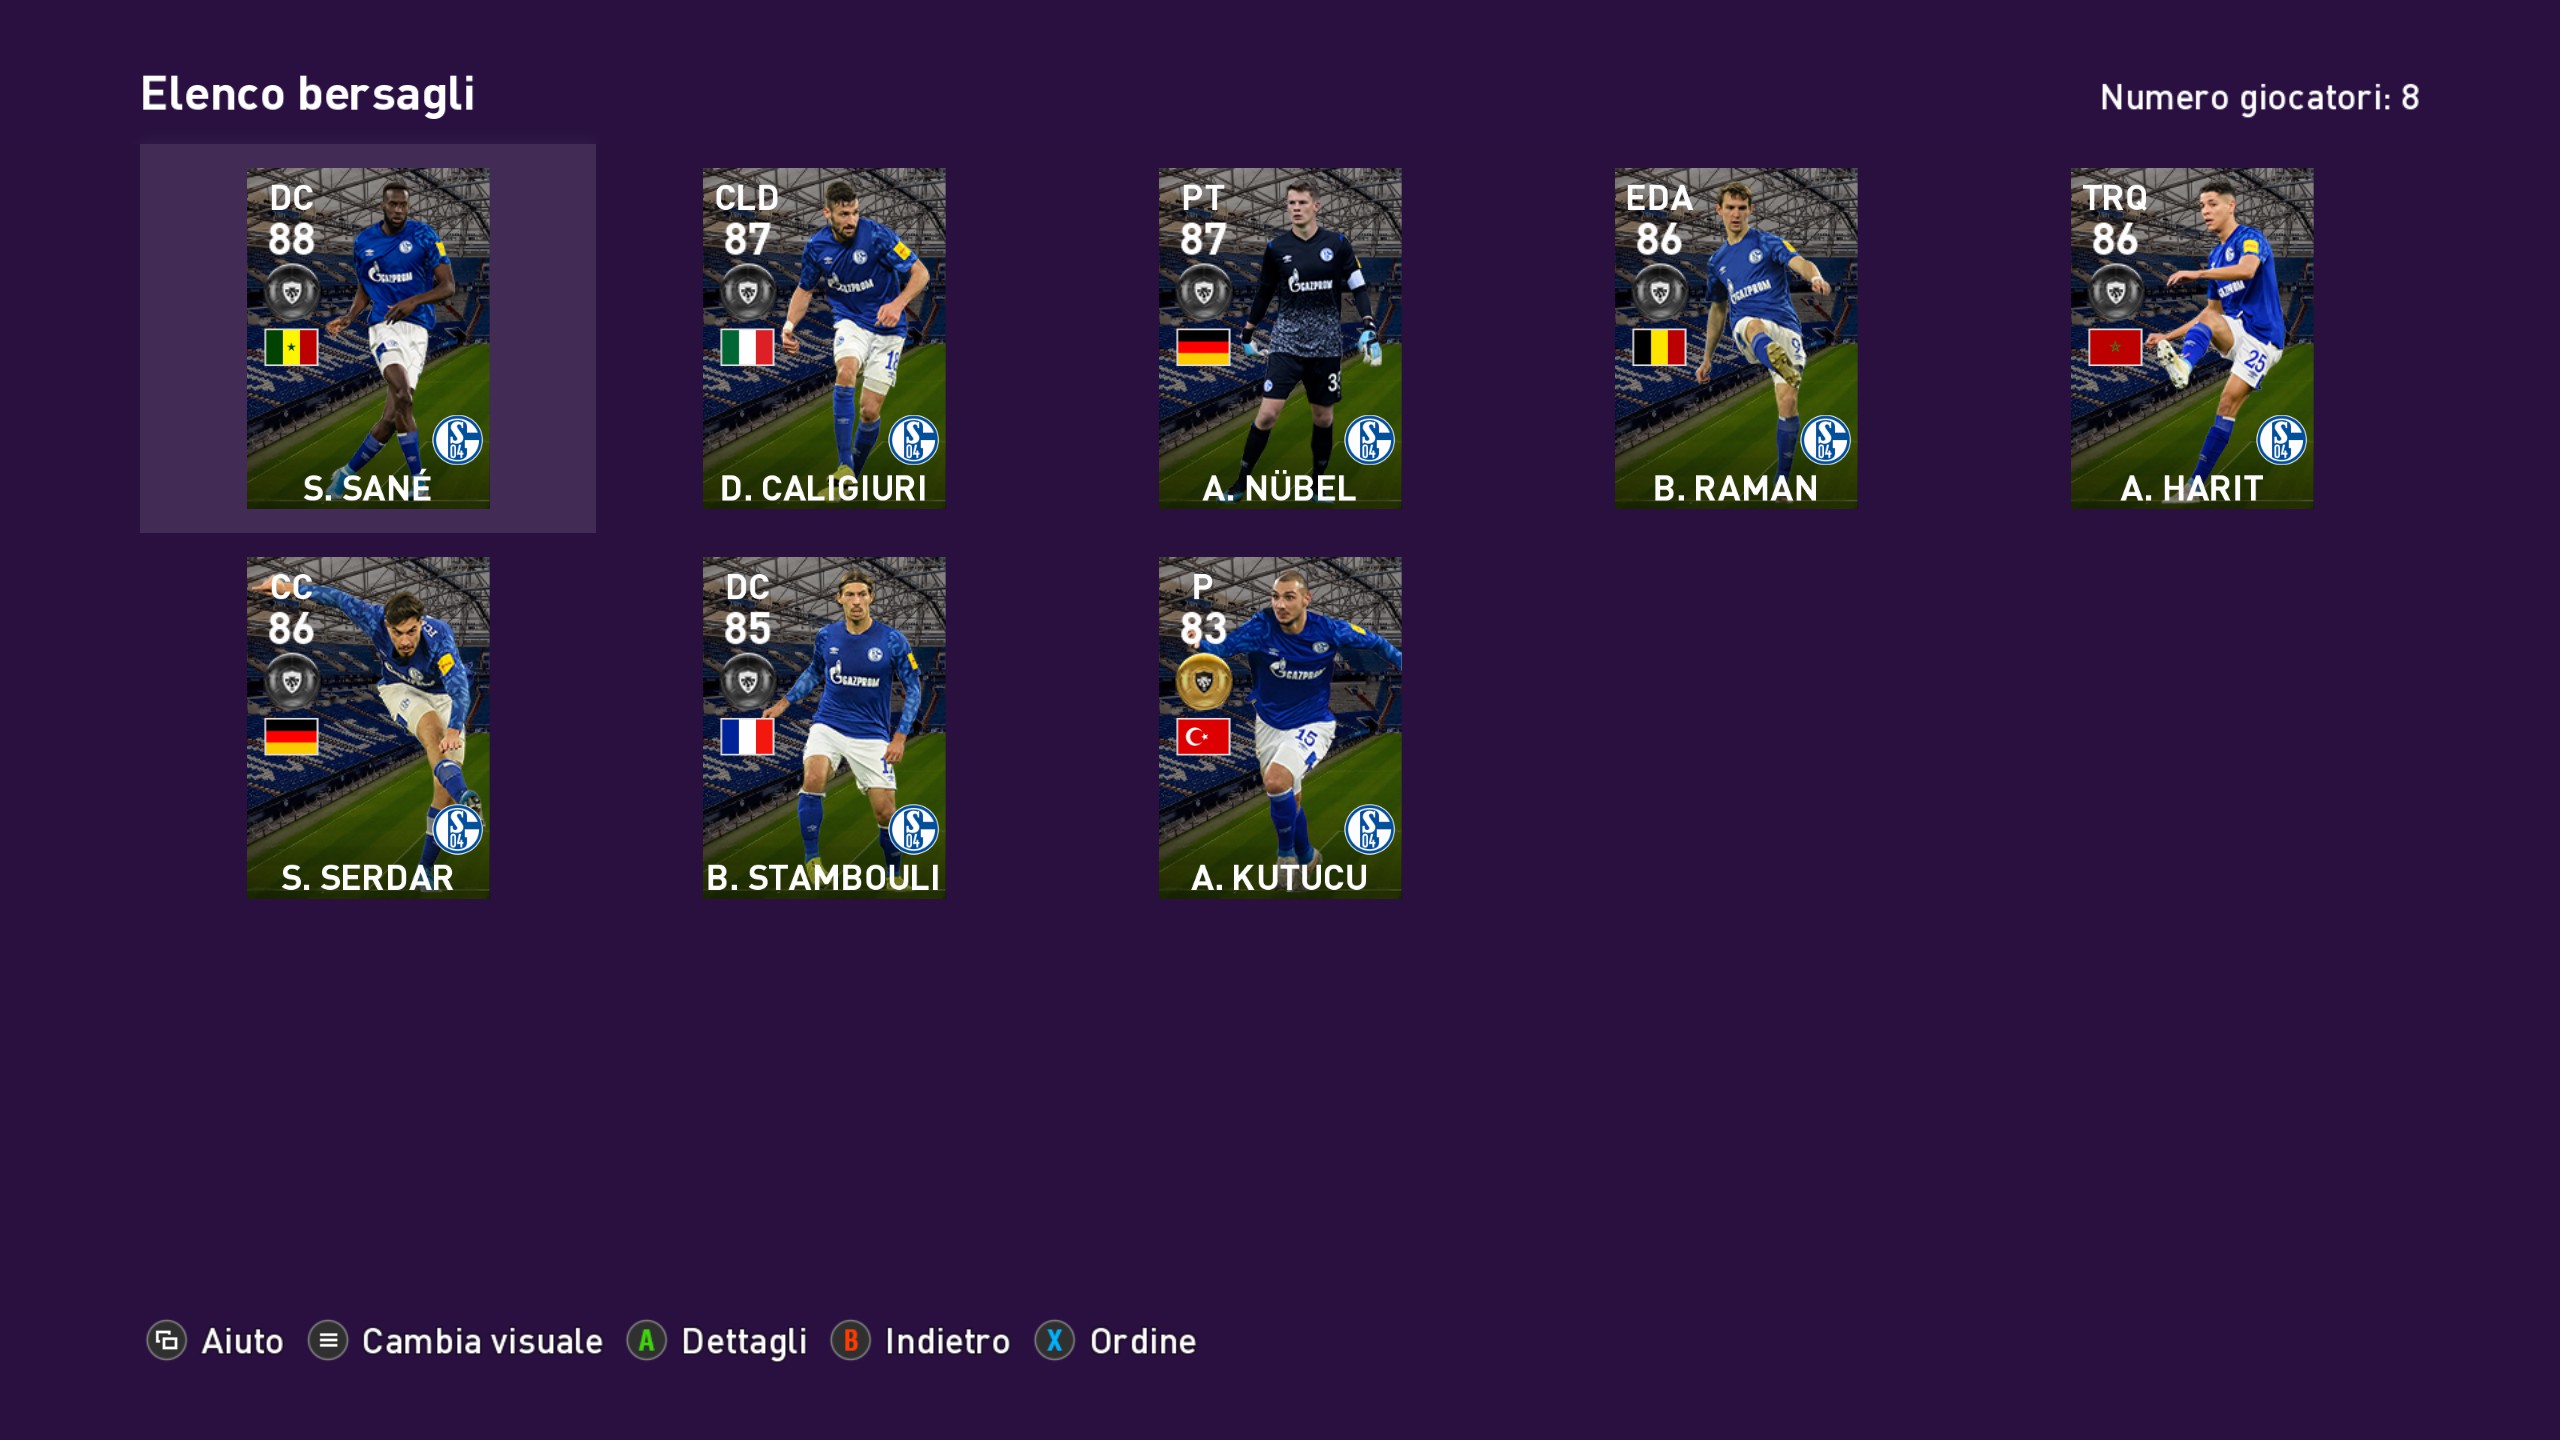Click the Schalke crest on S. Sané's card
Image resolution: width=2560 pixels, height=1440 pixels.
(x=458, y=440)
